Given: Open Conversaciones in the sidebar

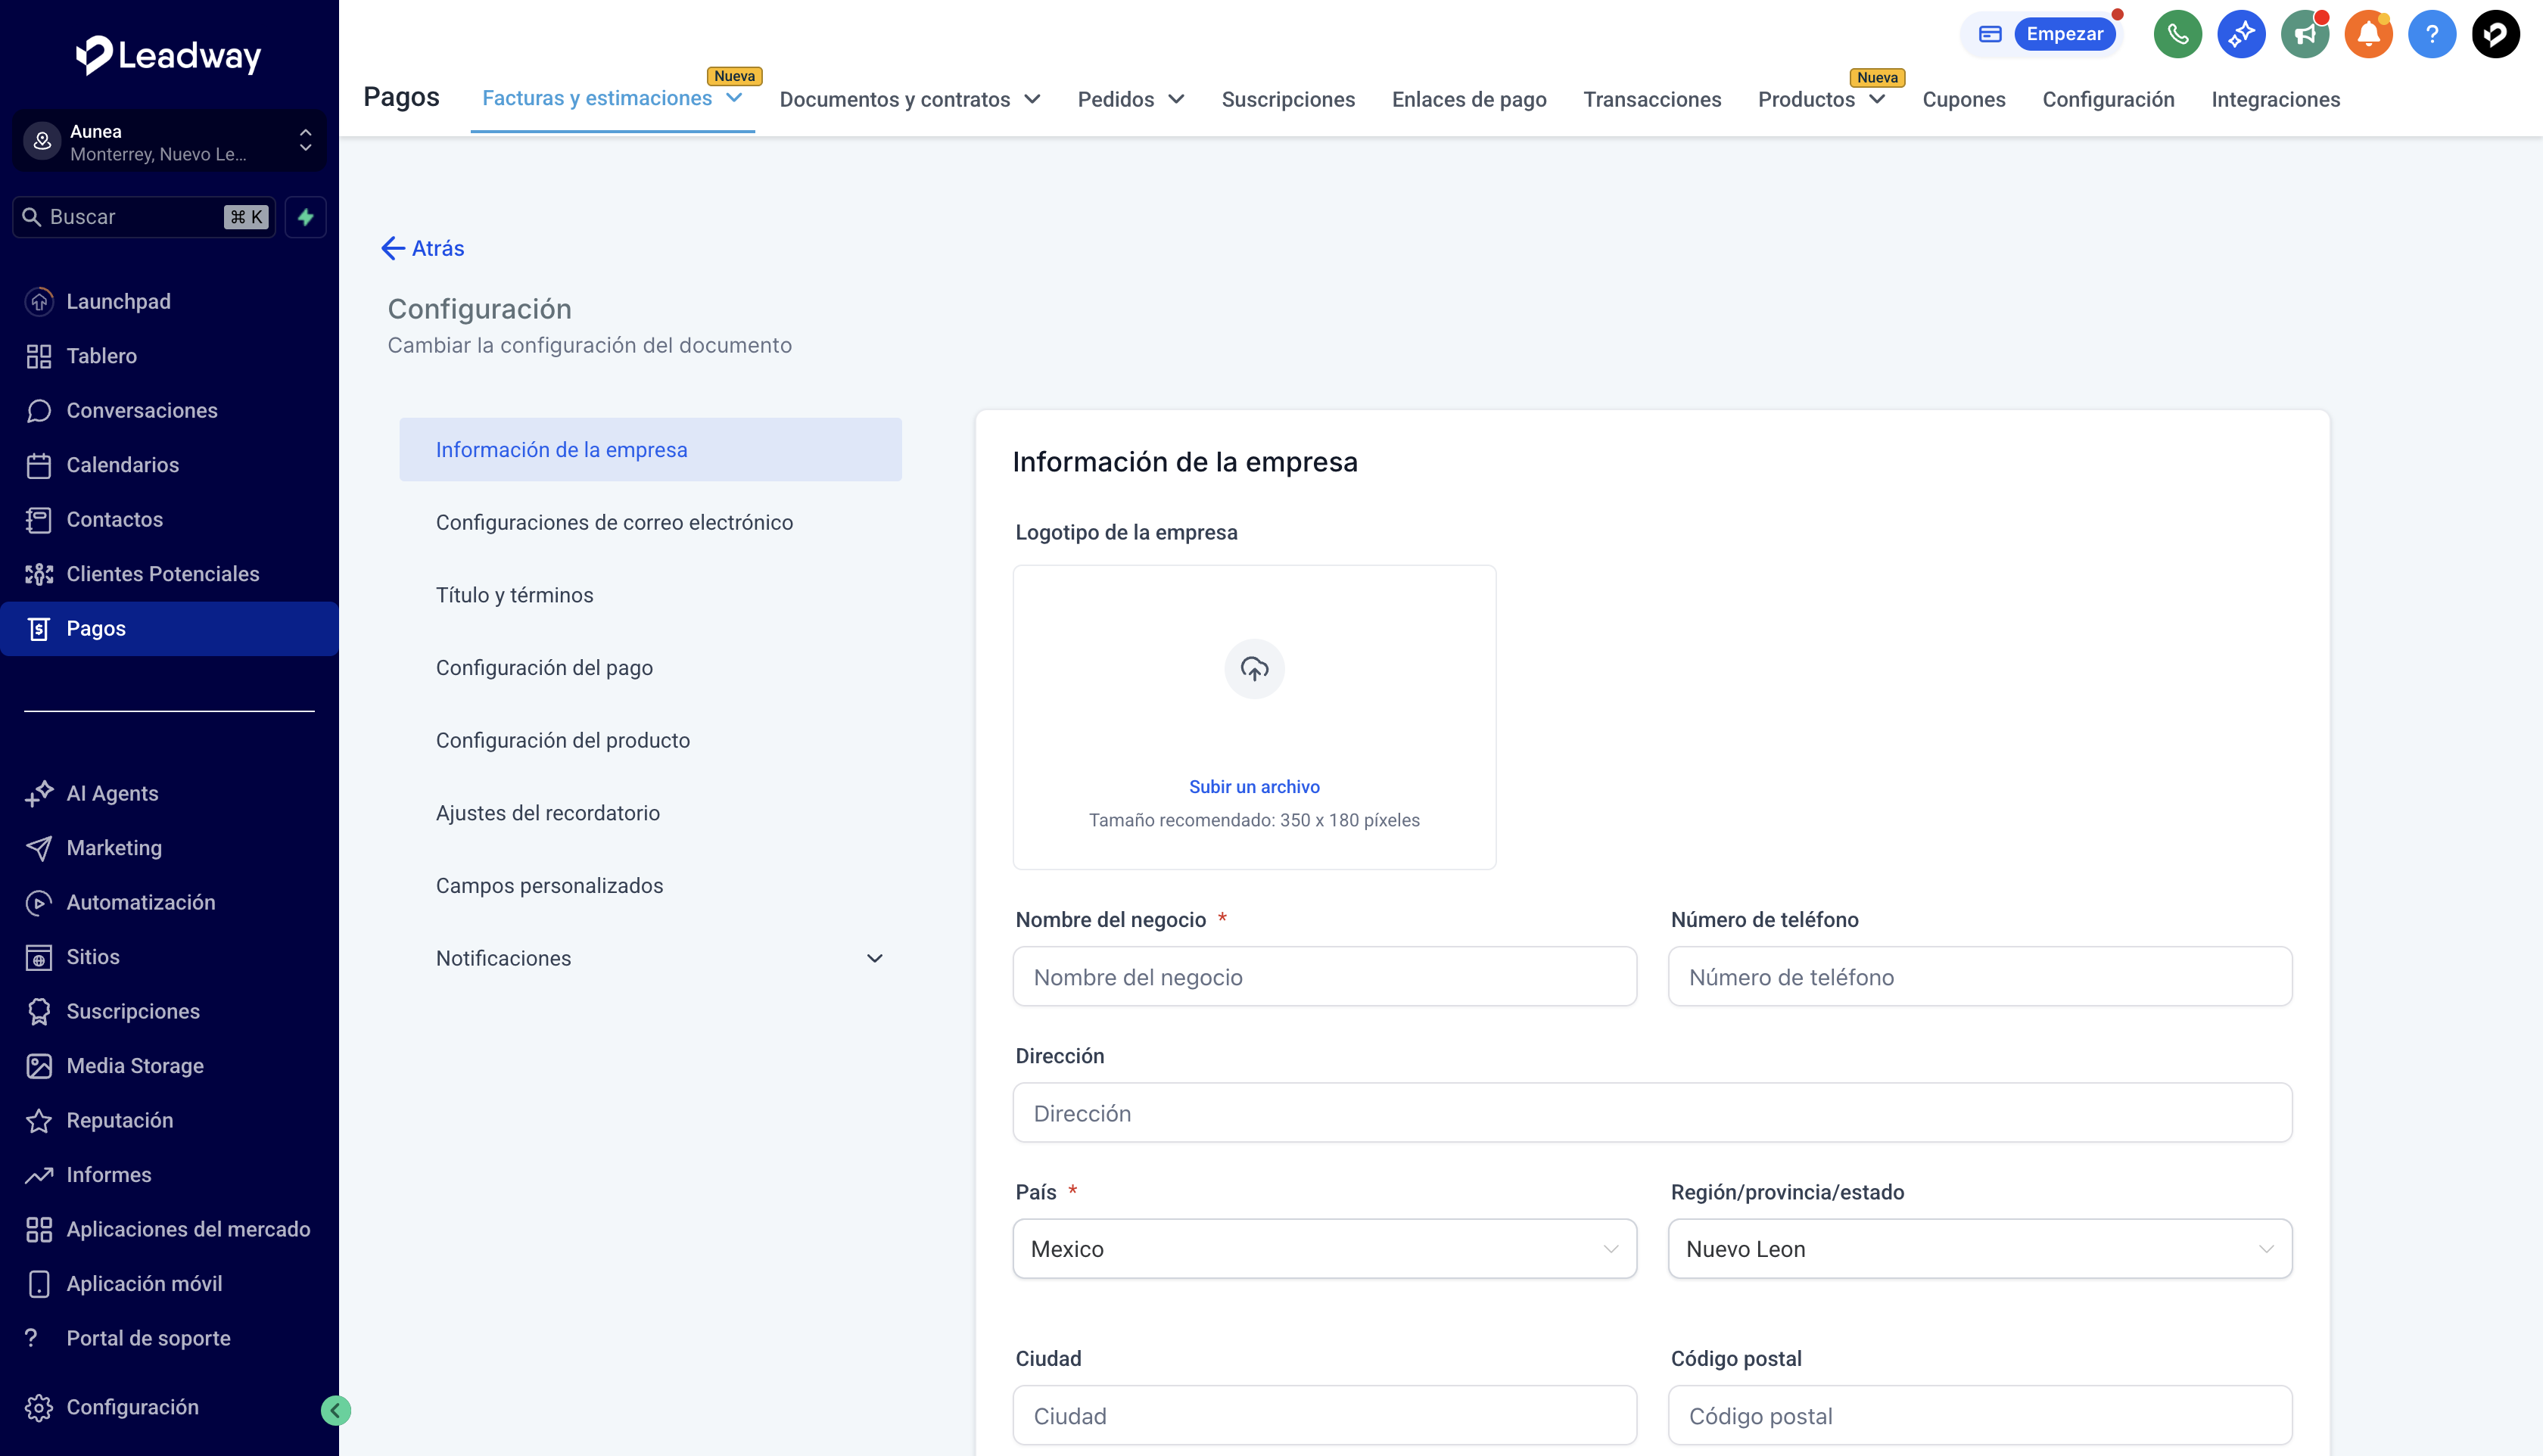Looking at the screenshot, I should tap(141, 410).
